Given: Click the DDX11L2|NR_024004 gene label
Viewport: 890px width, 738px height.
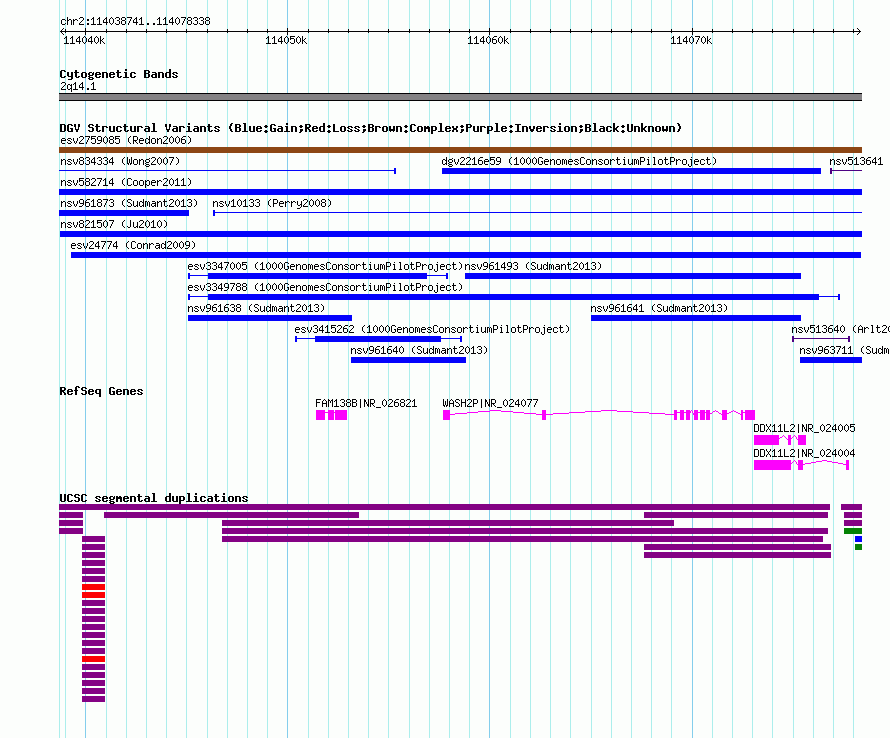Looking at the screenshot, I should click(x=804, y=453).
